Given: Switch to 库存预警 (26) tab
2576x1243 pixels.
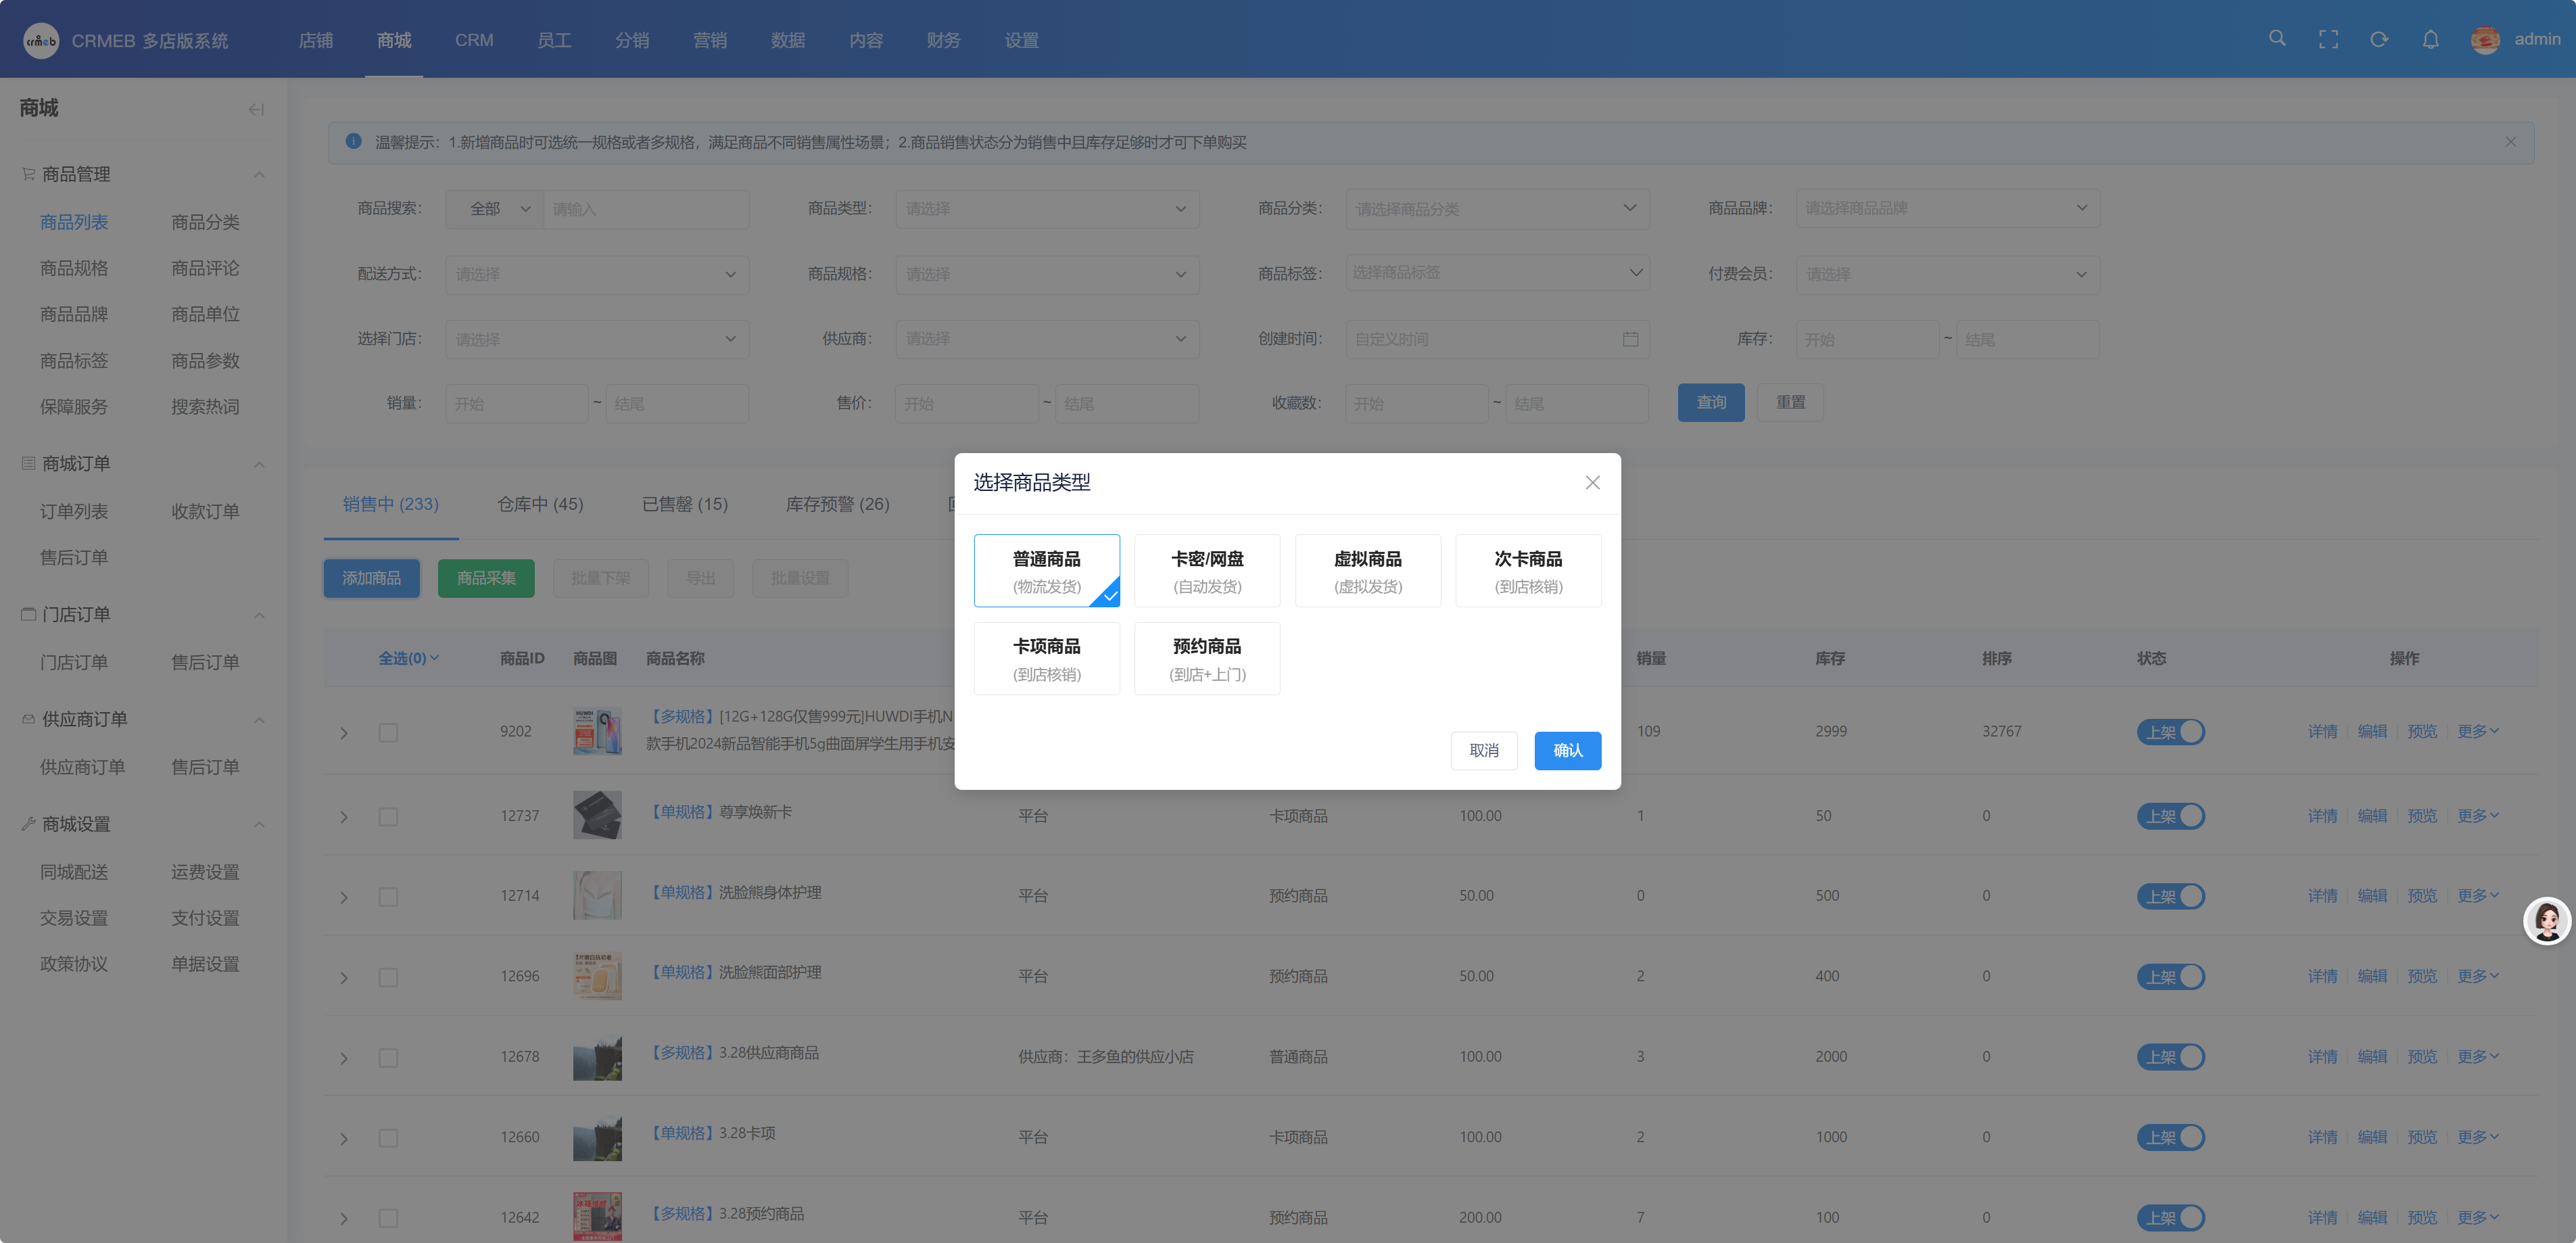Looking at the screenshot, I should tap(837, 504).
